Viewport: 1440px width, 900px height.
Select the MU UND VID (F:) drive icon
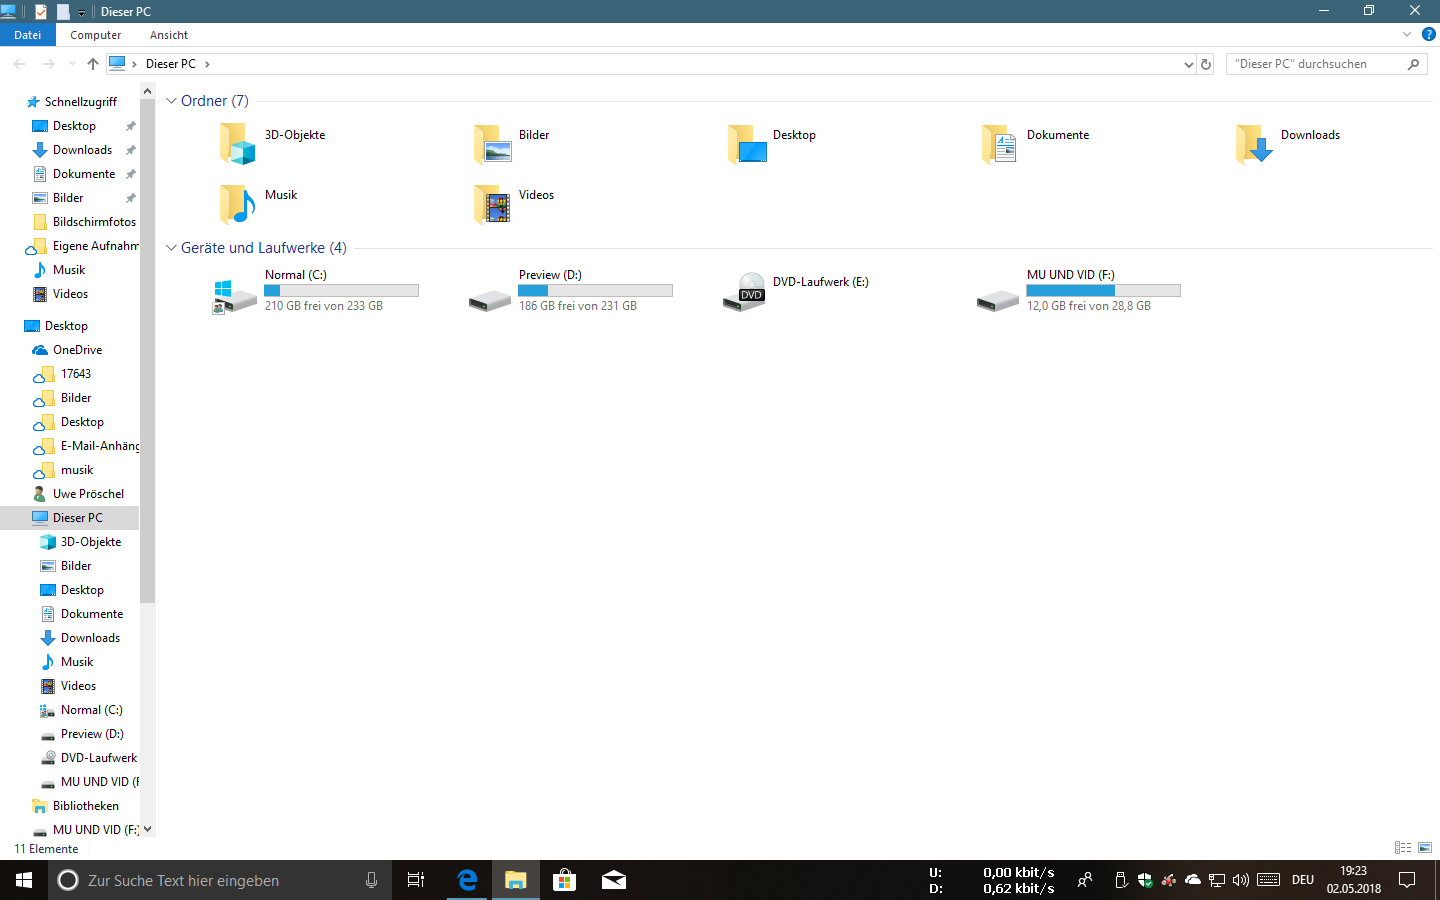[x=998, y=300]
